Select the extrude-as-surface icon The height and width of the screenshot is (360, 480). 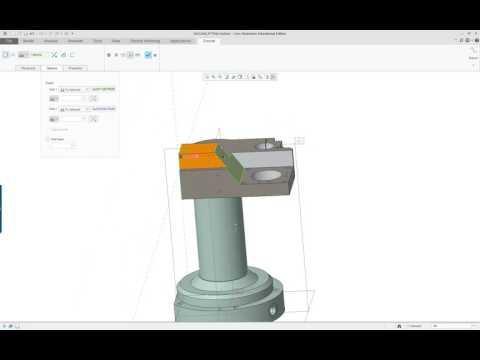(13, 55)
